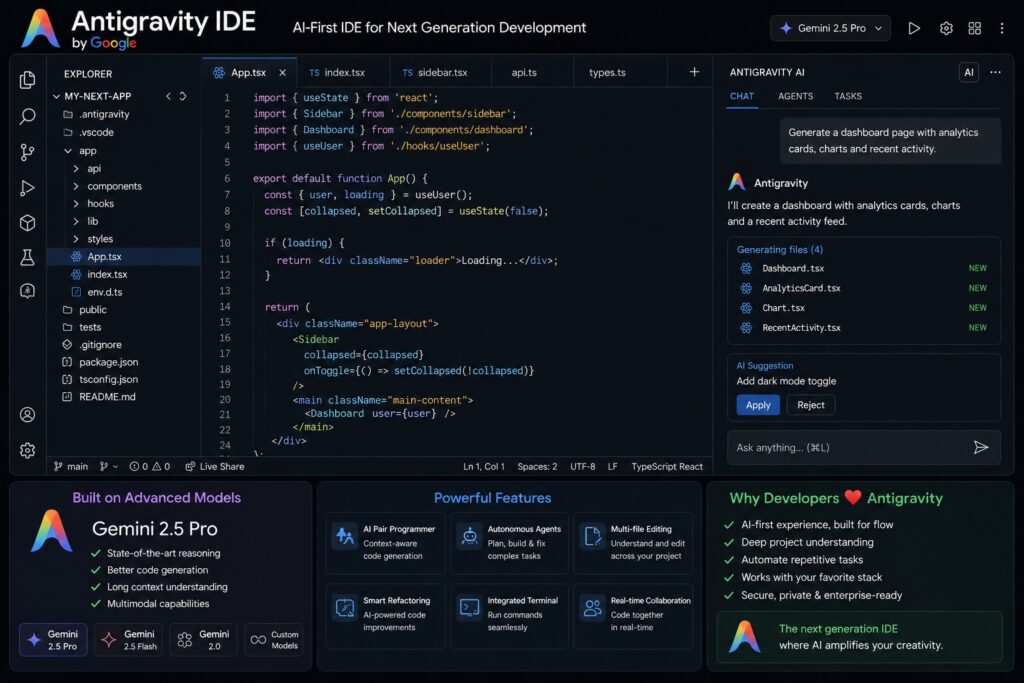Expand the lib folder
This screenshot has width=1024, height=683.
tap(76, 221)
